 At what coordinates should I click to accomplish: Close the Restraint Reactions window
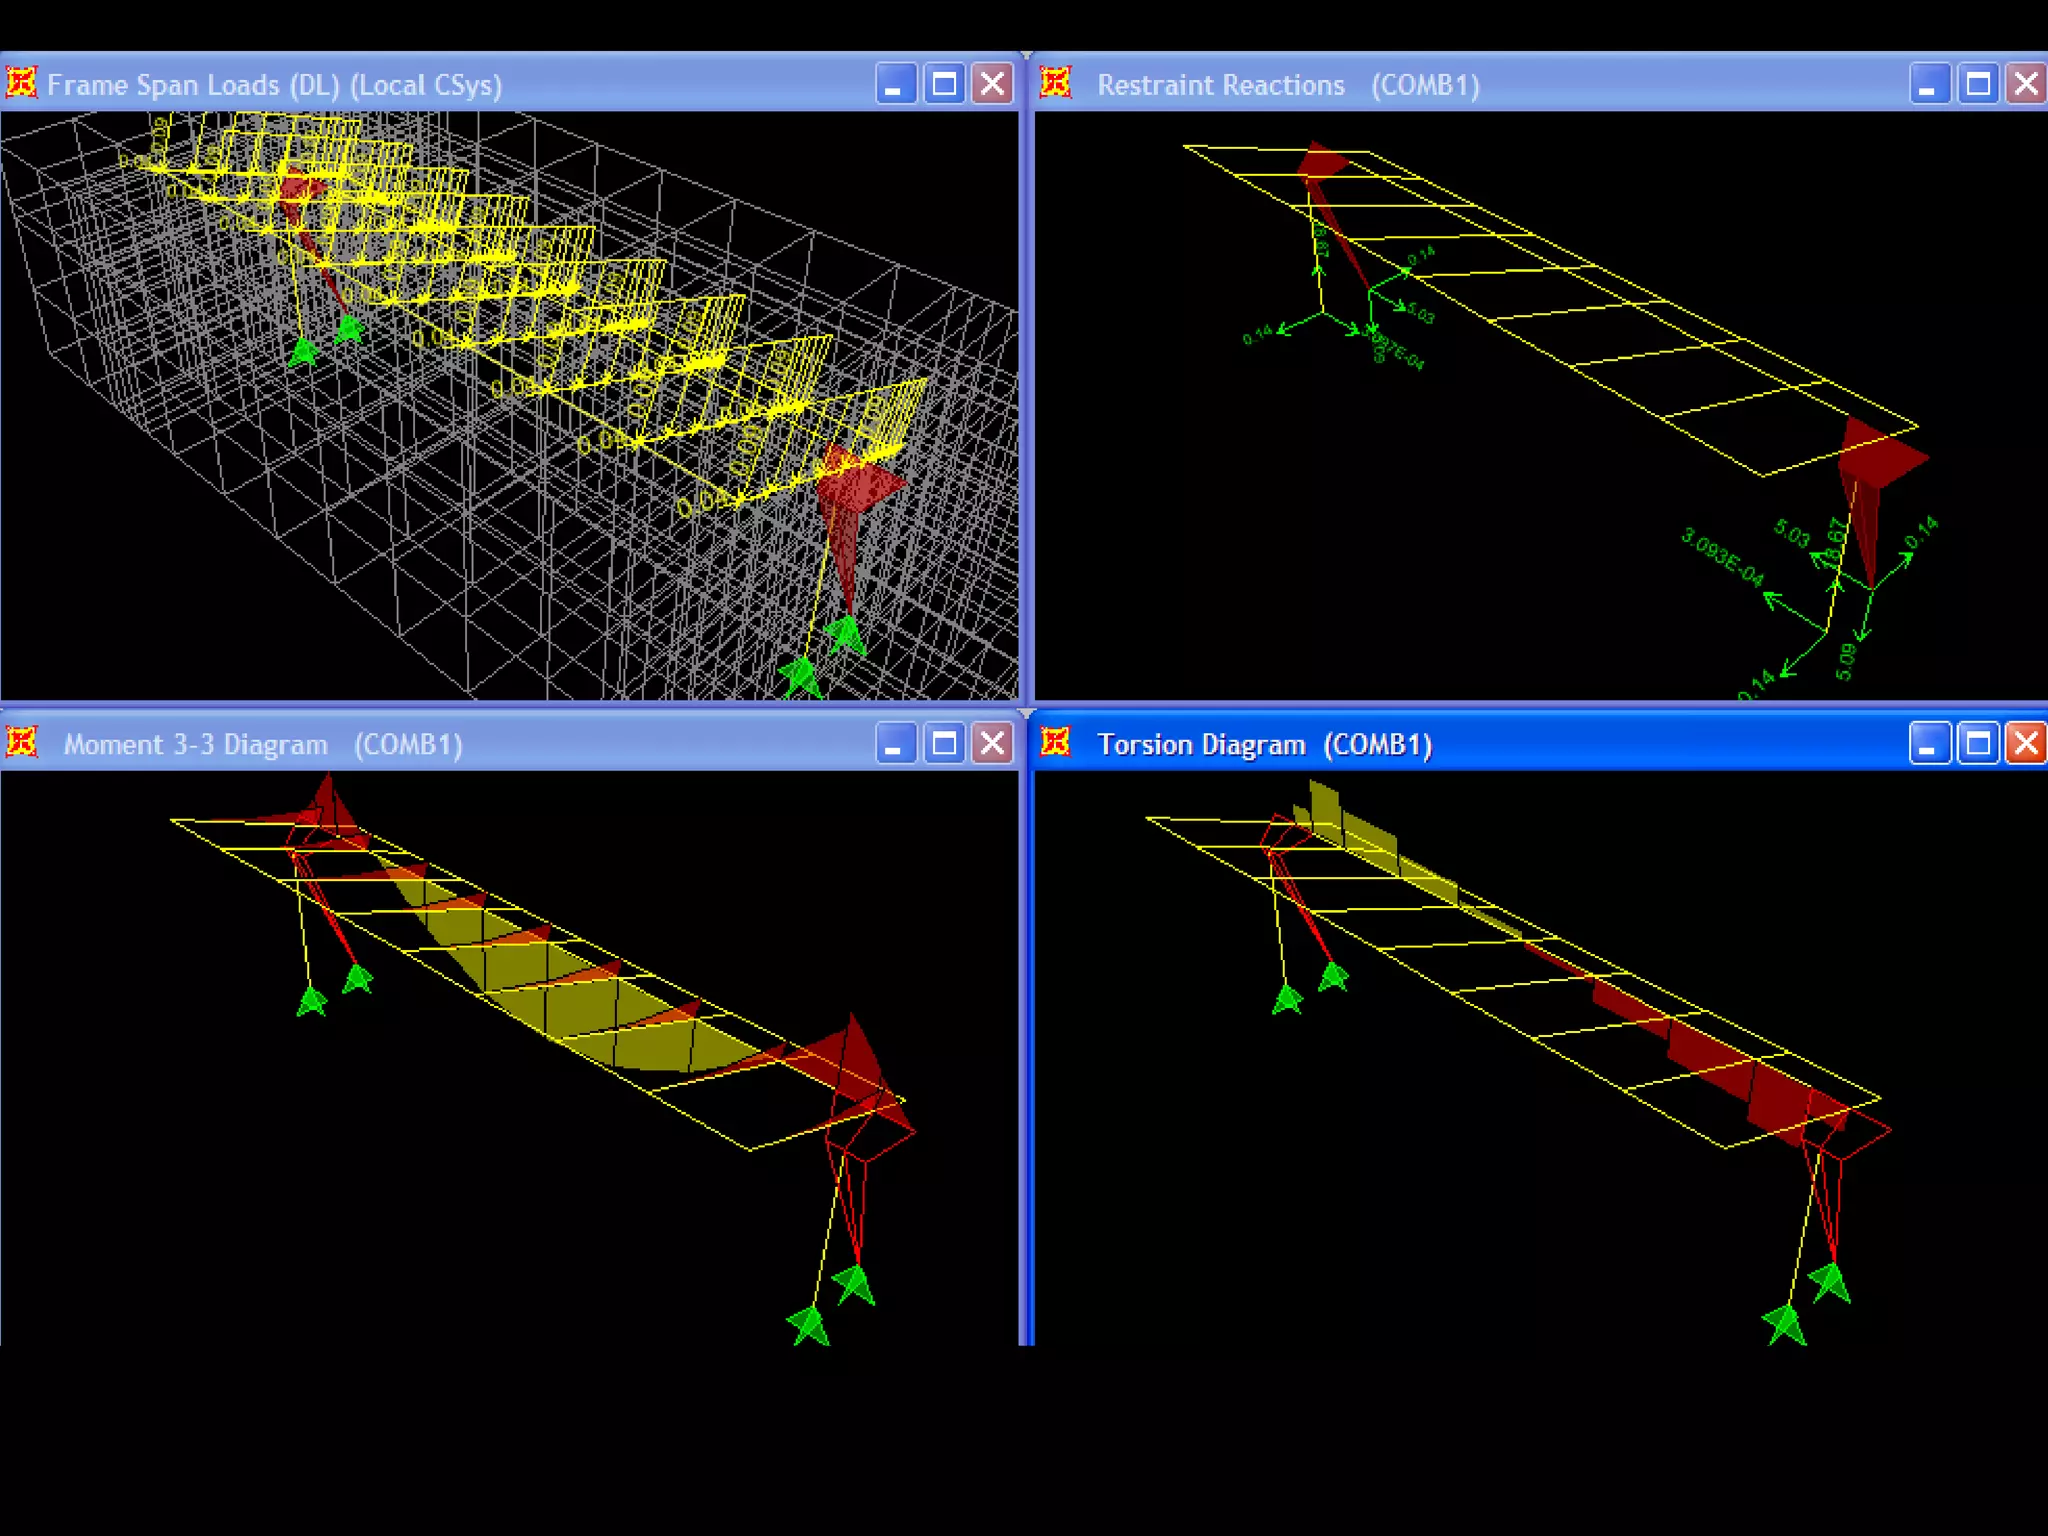tap(2026, 84)
